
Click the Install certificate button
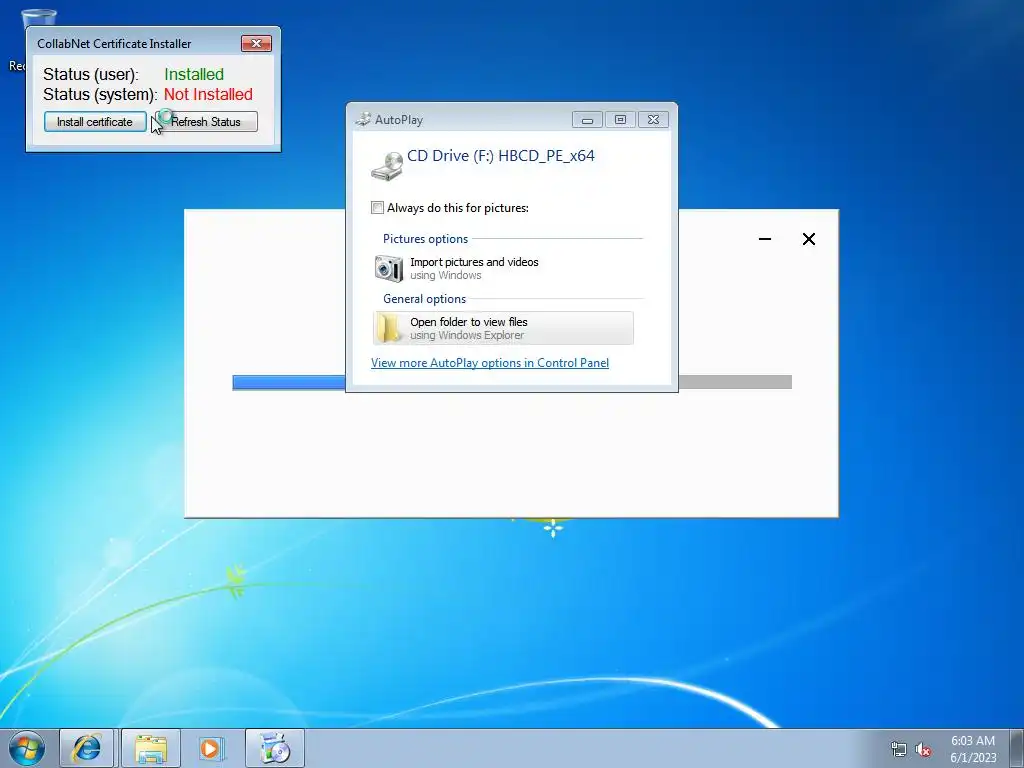pyautogui.click(x=95, y=121)
